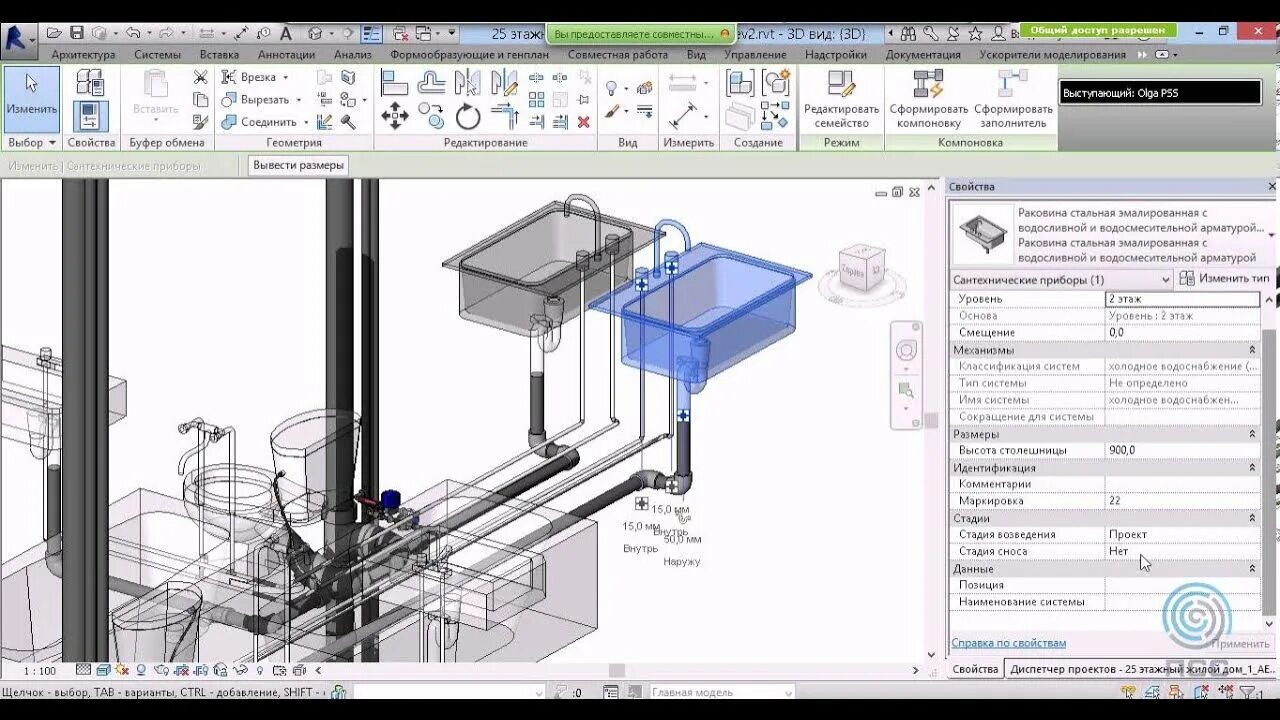Open the default 3D view house icon

(313, 33)
